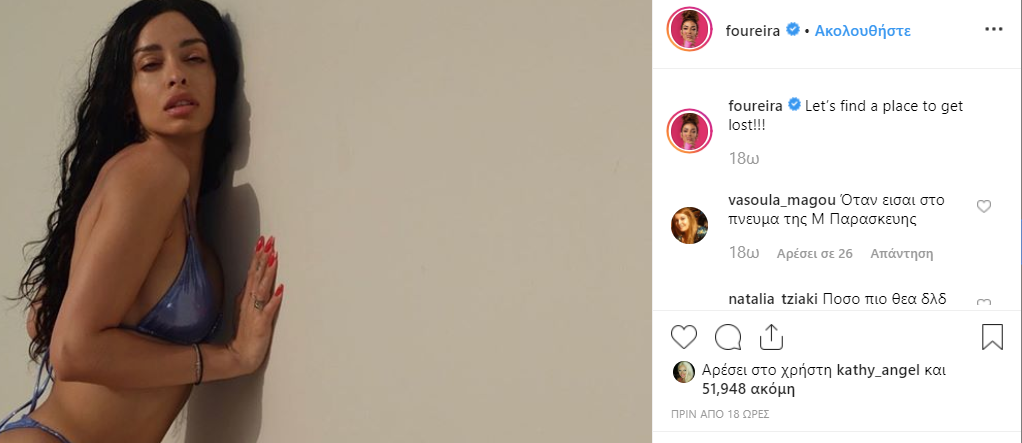Share the post via the share icon

tap(771, 337)
